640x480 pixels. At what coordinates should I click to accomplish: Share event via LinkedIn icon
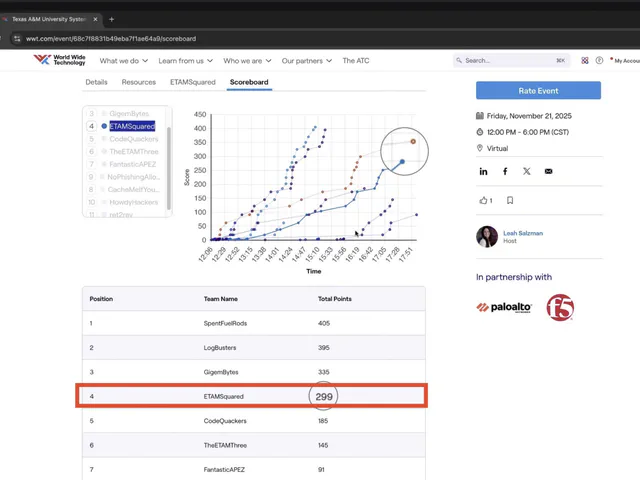click(x=483, y=171)
